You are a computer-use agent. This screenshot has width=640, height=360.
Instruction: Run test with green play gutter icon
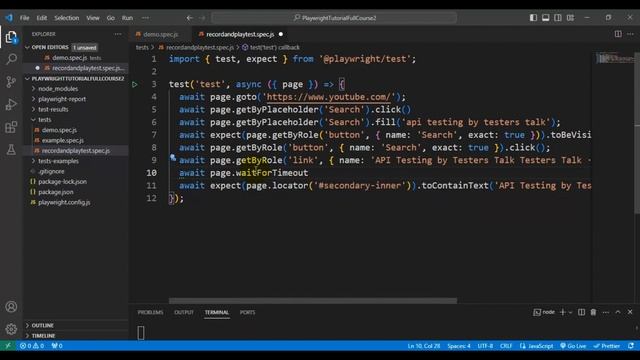pyautogui.click(x=135, y=84)
